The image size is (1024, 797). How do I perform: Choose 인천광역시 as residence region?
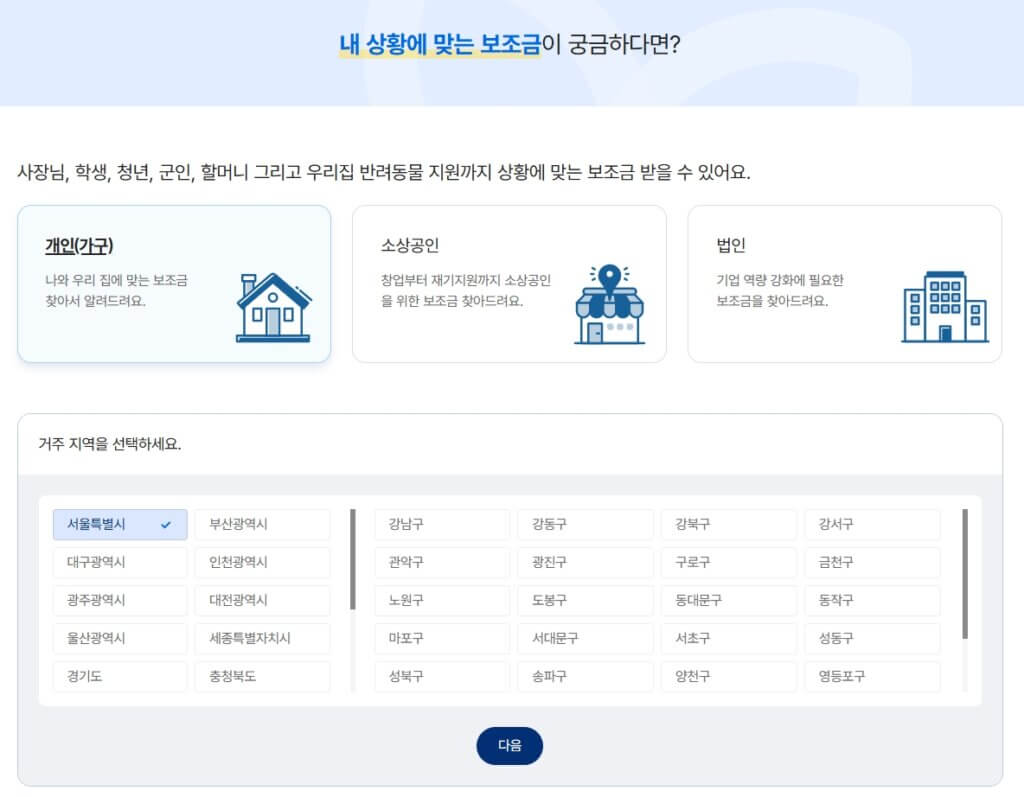point(262,562)
